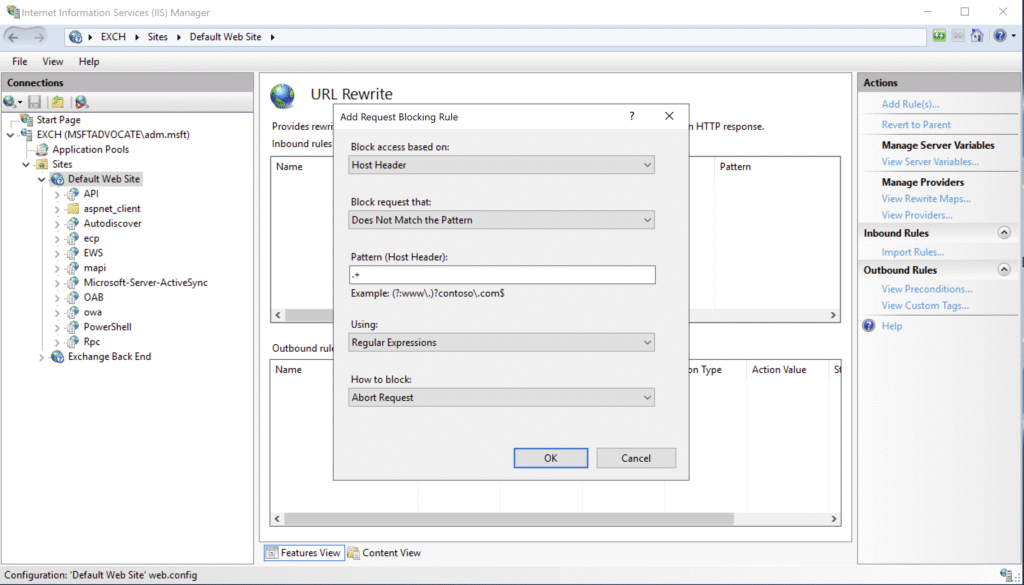This screenshot has height=585, width=1024.
Task: Click the question mark in dialog title
Action: [631, 117]
